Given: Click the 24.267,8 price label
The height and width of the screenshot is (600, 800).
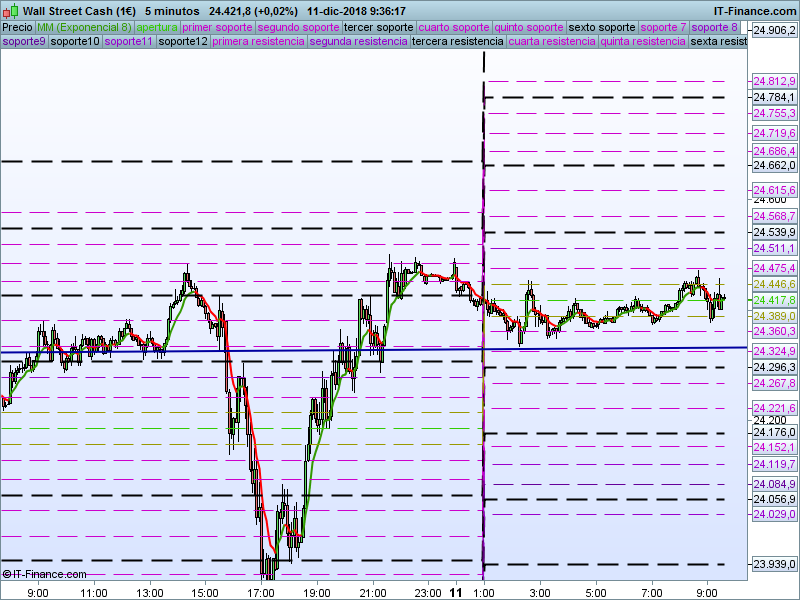Looking at the screenshot, I should pyautogui.click(x=774, y=383).
